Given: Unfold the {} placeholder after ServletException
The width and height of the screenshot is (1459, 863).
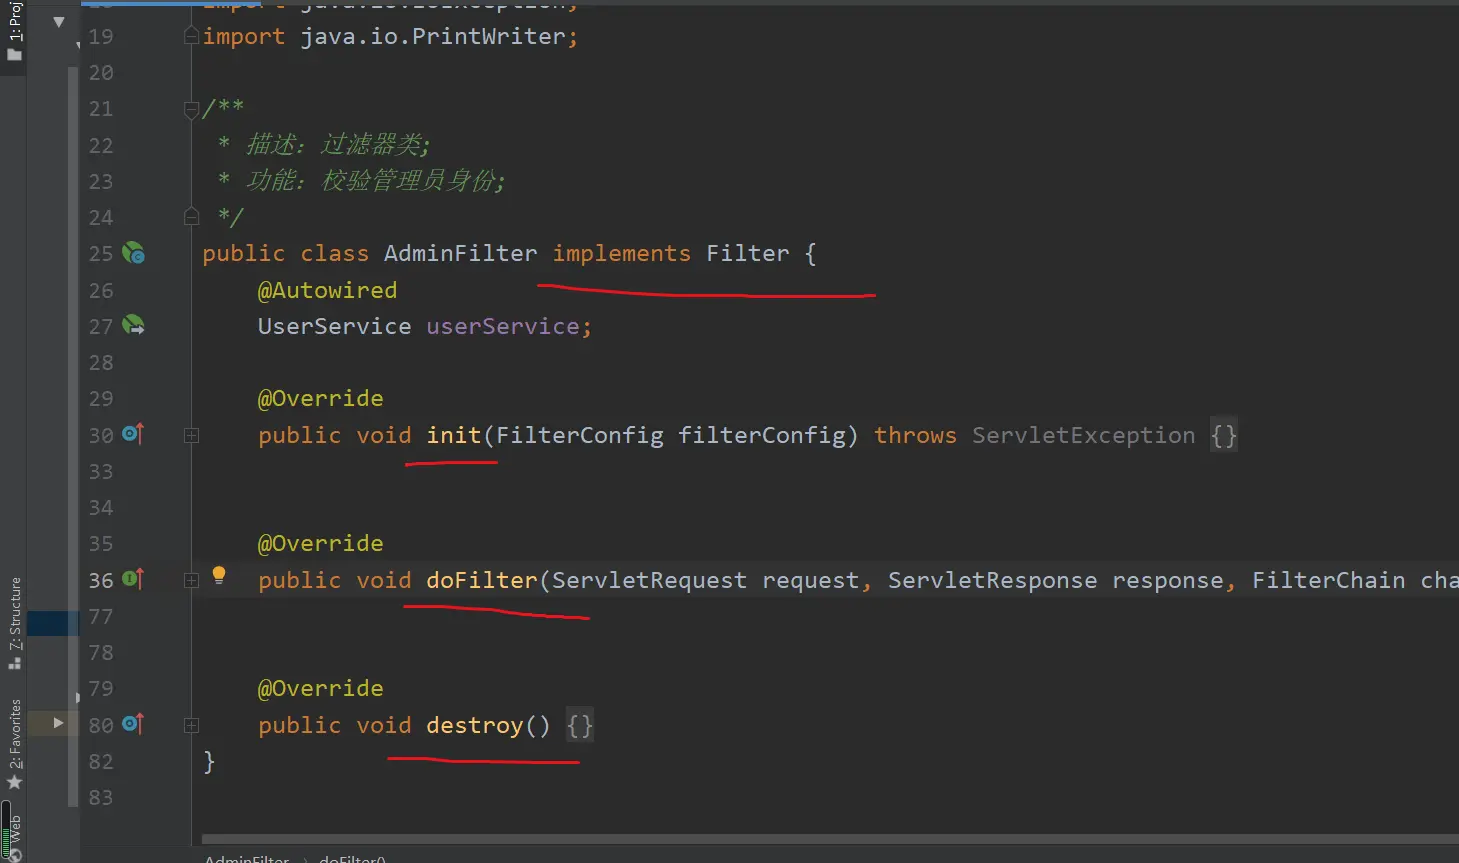Looking at the screenshot, I should 1224,435.
